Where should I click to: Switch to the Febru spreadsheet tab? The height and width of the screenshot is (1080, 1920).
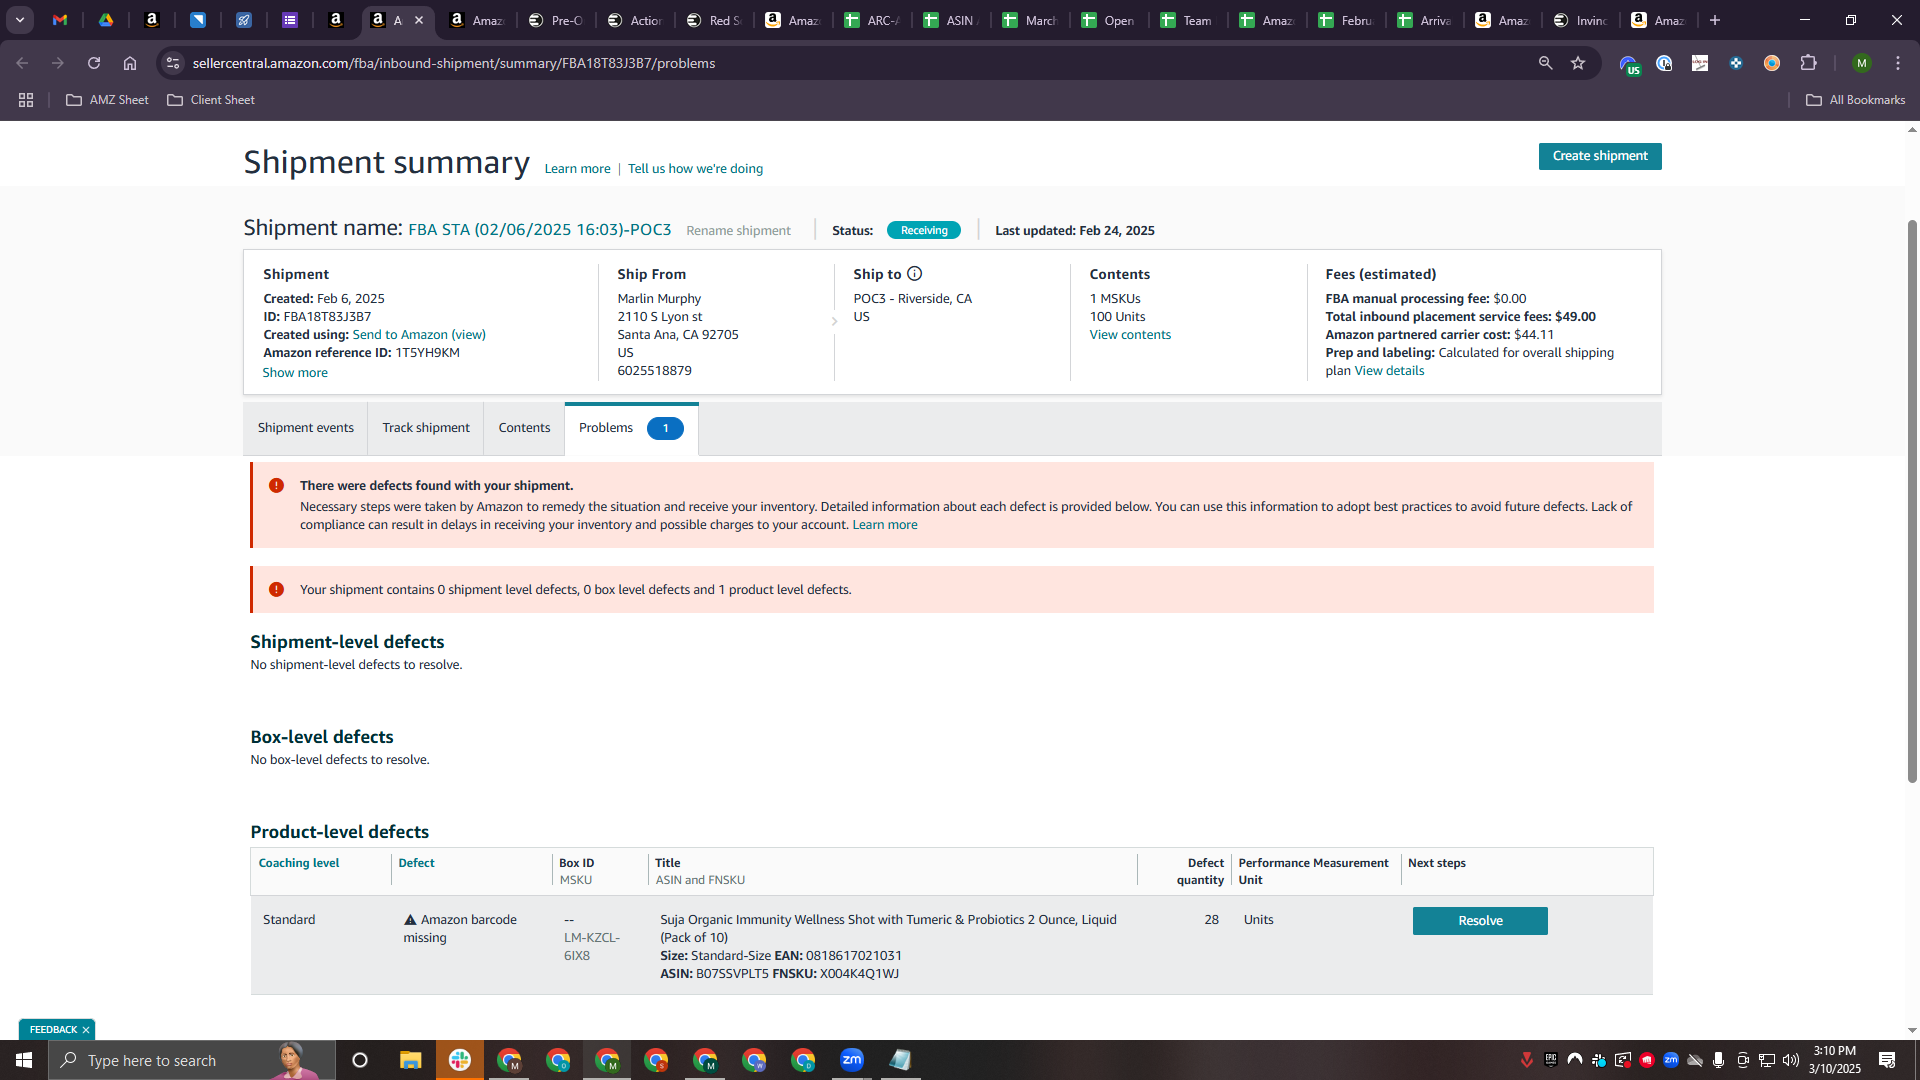1346,20
